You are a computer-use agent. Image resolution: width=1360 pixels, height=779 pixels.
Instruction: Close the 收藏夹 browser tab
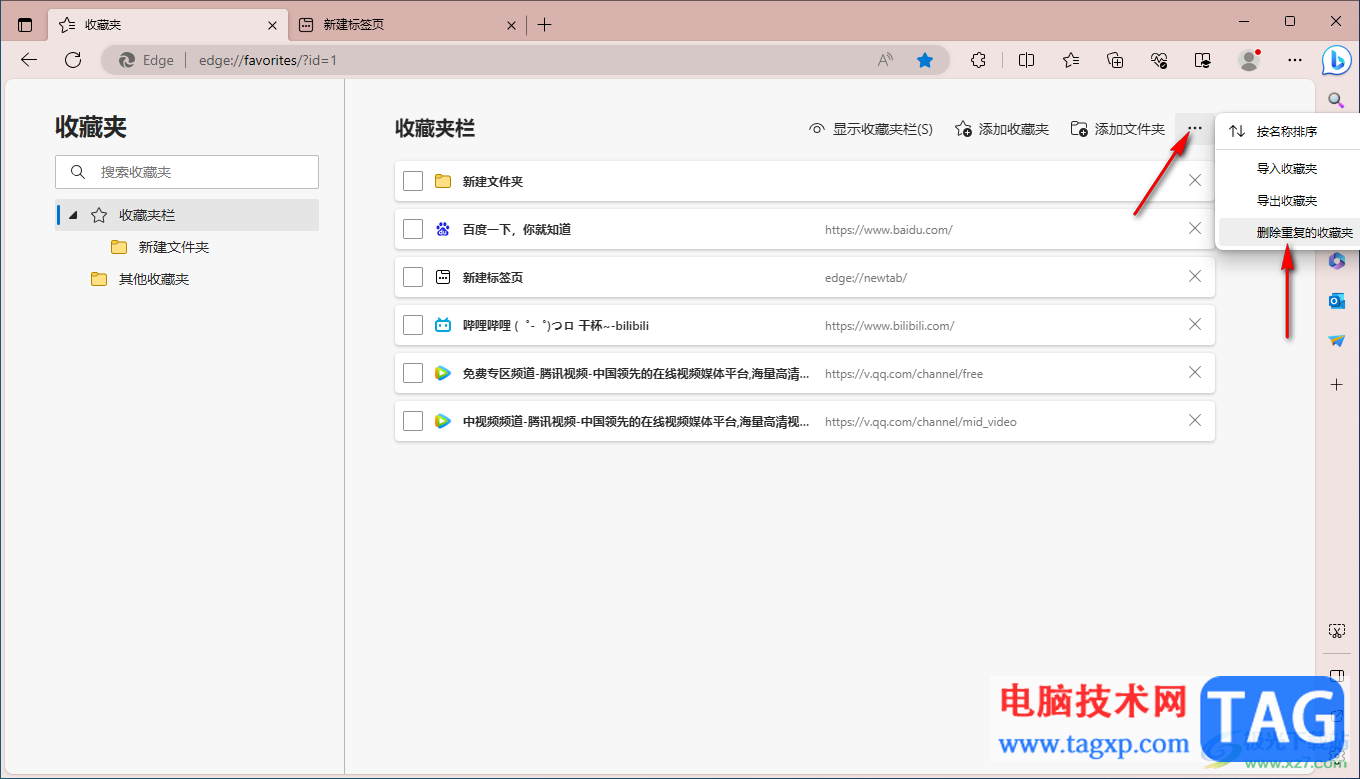[x=273, y=25]
